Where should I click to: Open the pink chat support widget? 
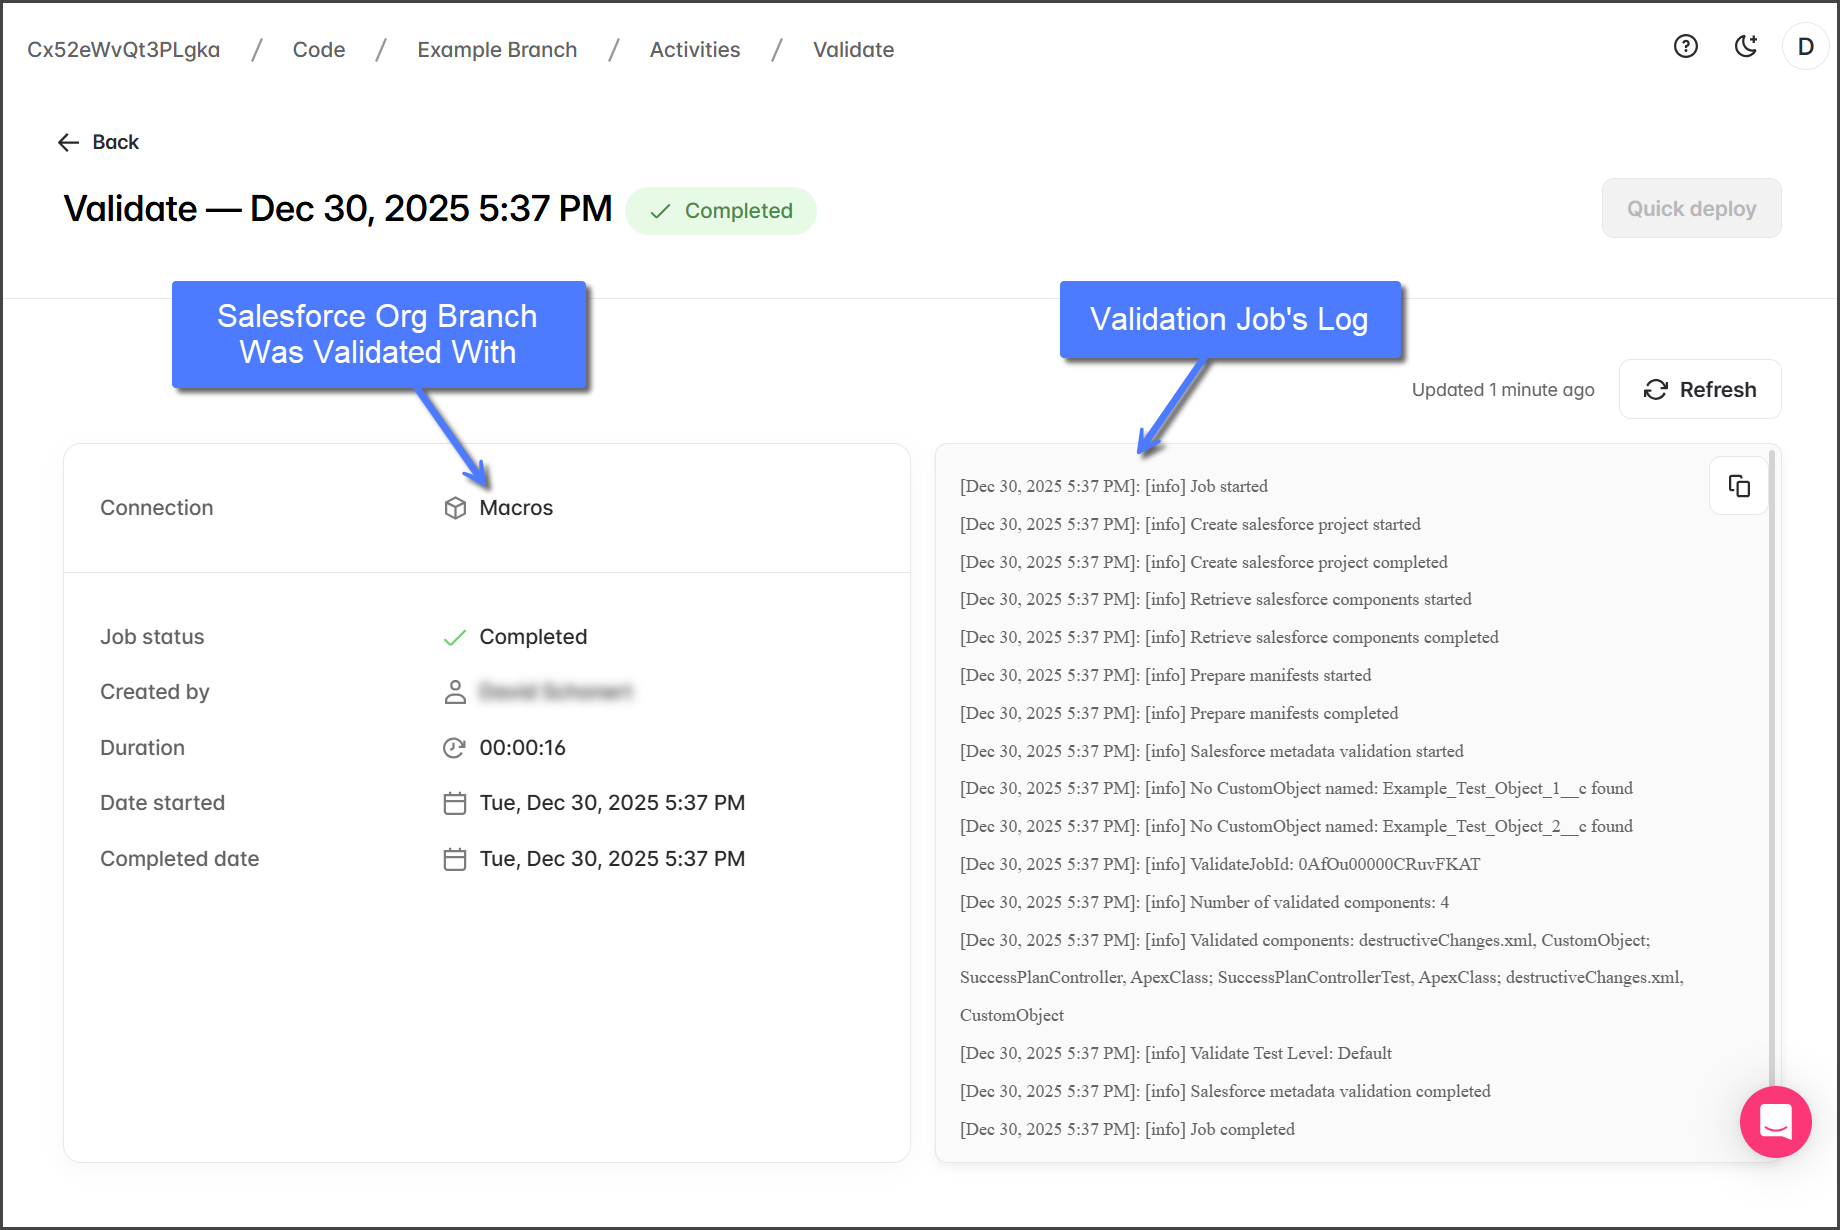tap(1775, 1121)
